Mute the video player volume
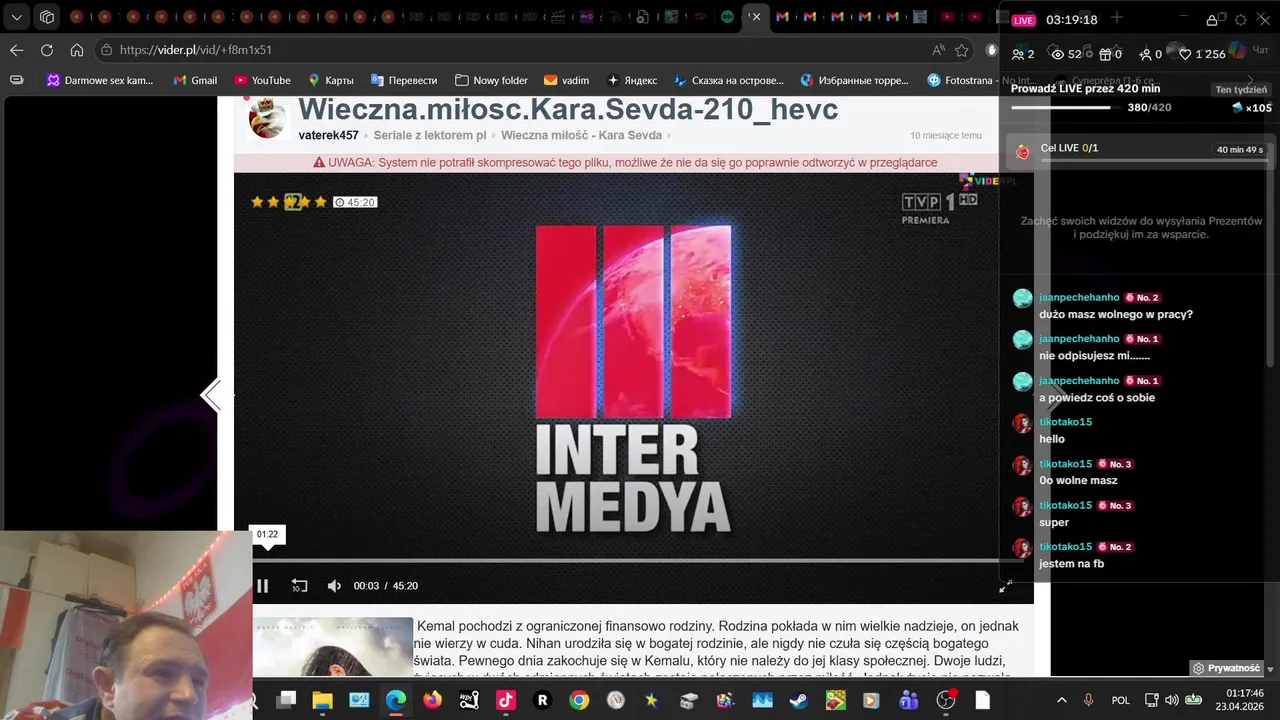1280x720 pixels. pyautogui.click(x=334, y=586)
